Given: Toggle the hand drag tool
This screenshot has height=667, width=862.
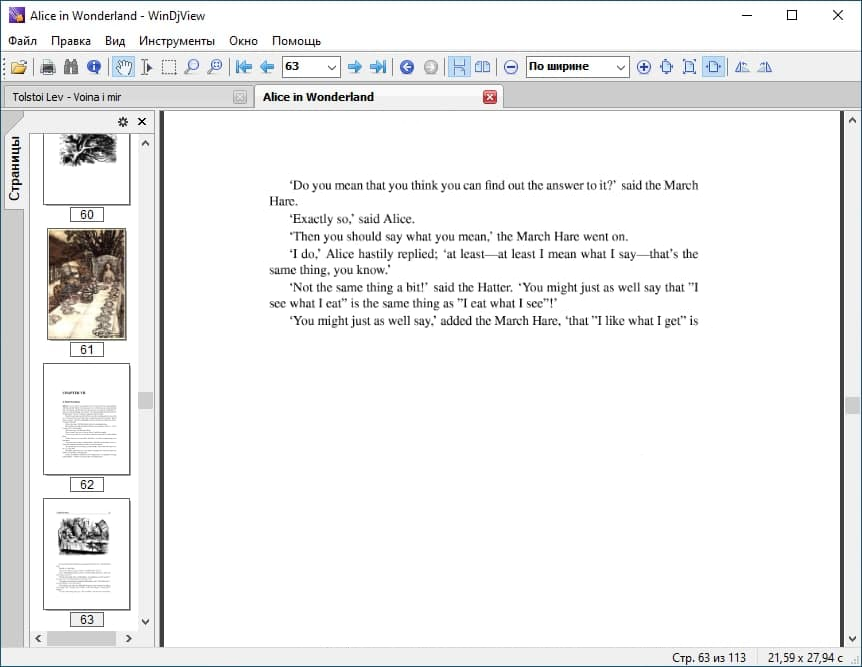Looking at the screenshot, I should (124, 67).
